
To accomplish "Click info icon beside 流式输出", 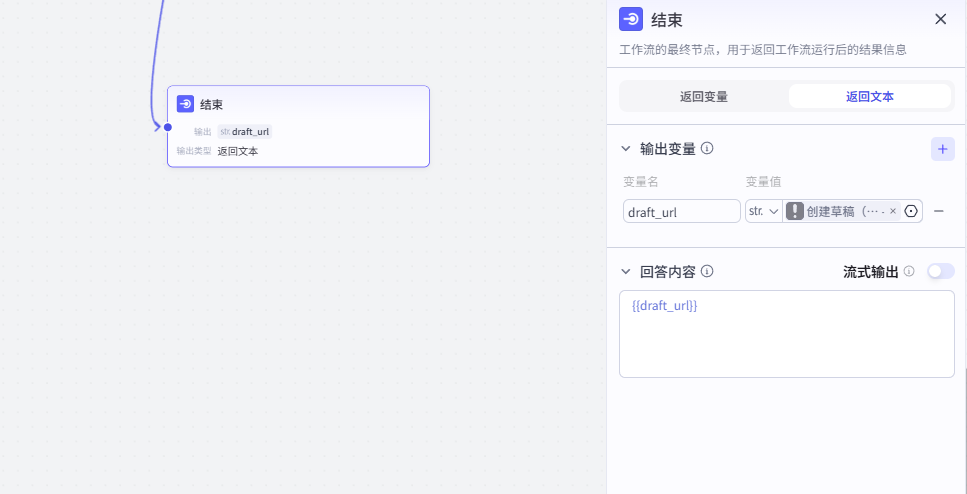I will tap(909, 271).
